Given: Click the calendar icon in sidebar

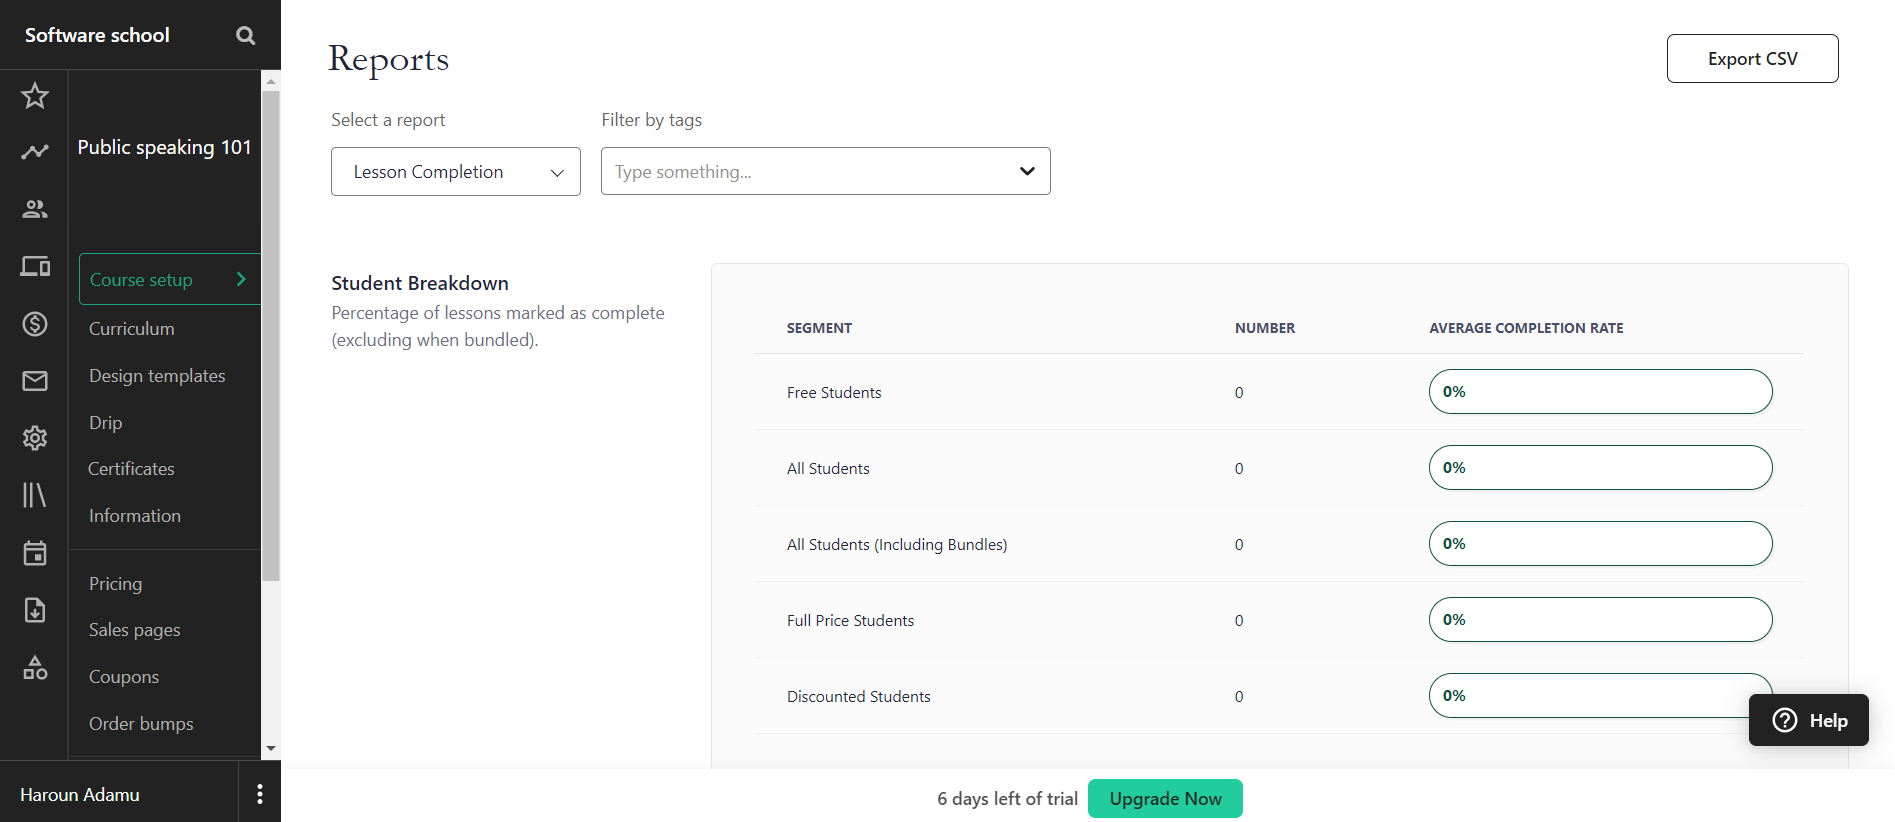Looking at the screenshot, I should [35, 553].
